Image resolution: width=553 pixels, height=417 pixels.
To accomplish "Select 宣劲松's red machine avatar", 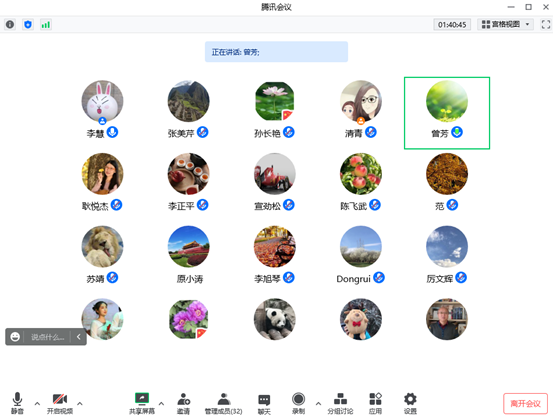I will tap(275, 174).
